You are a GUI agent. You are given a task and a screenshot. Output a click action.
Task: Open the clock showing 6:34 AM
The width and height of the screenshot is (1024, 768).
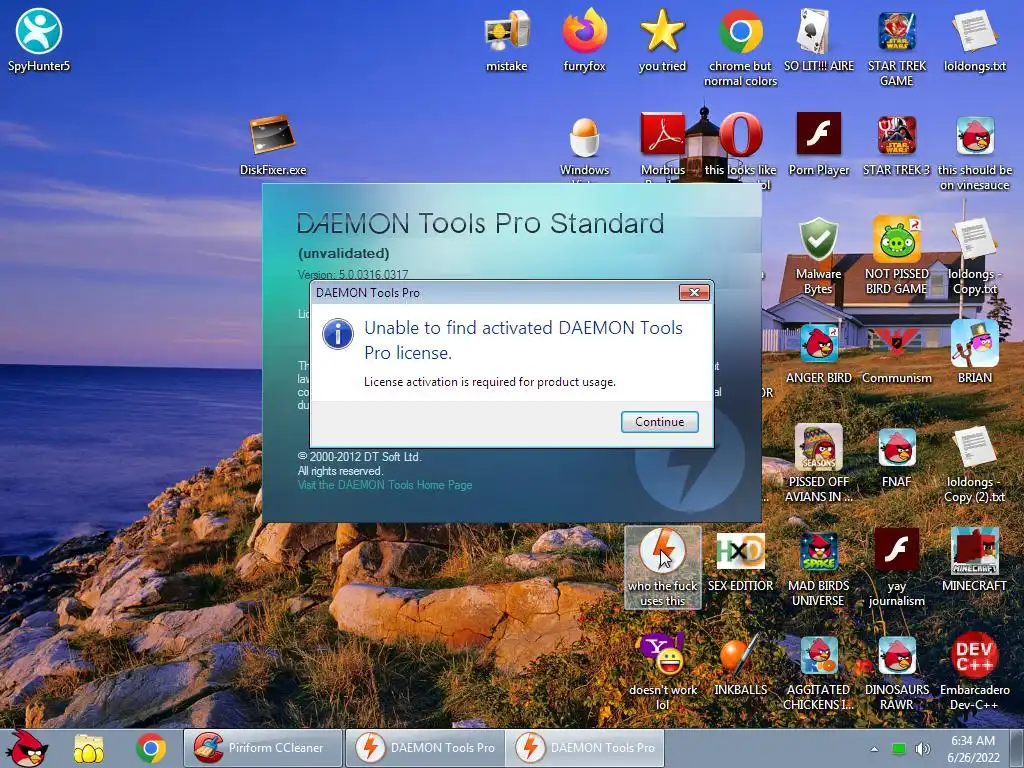(x=973, y=748)
